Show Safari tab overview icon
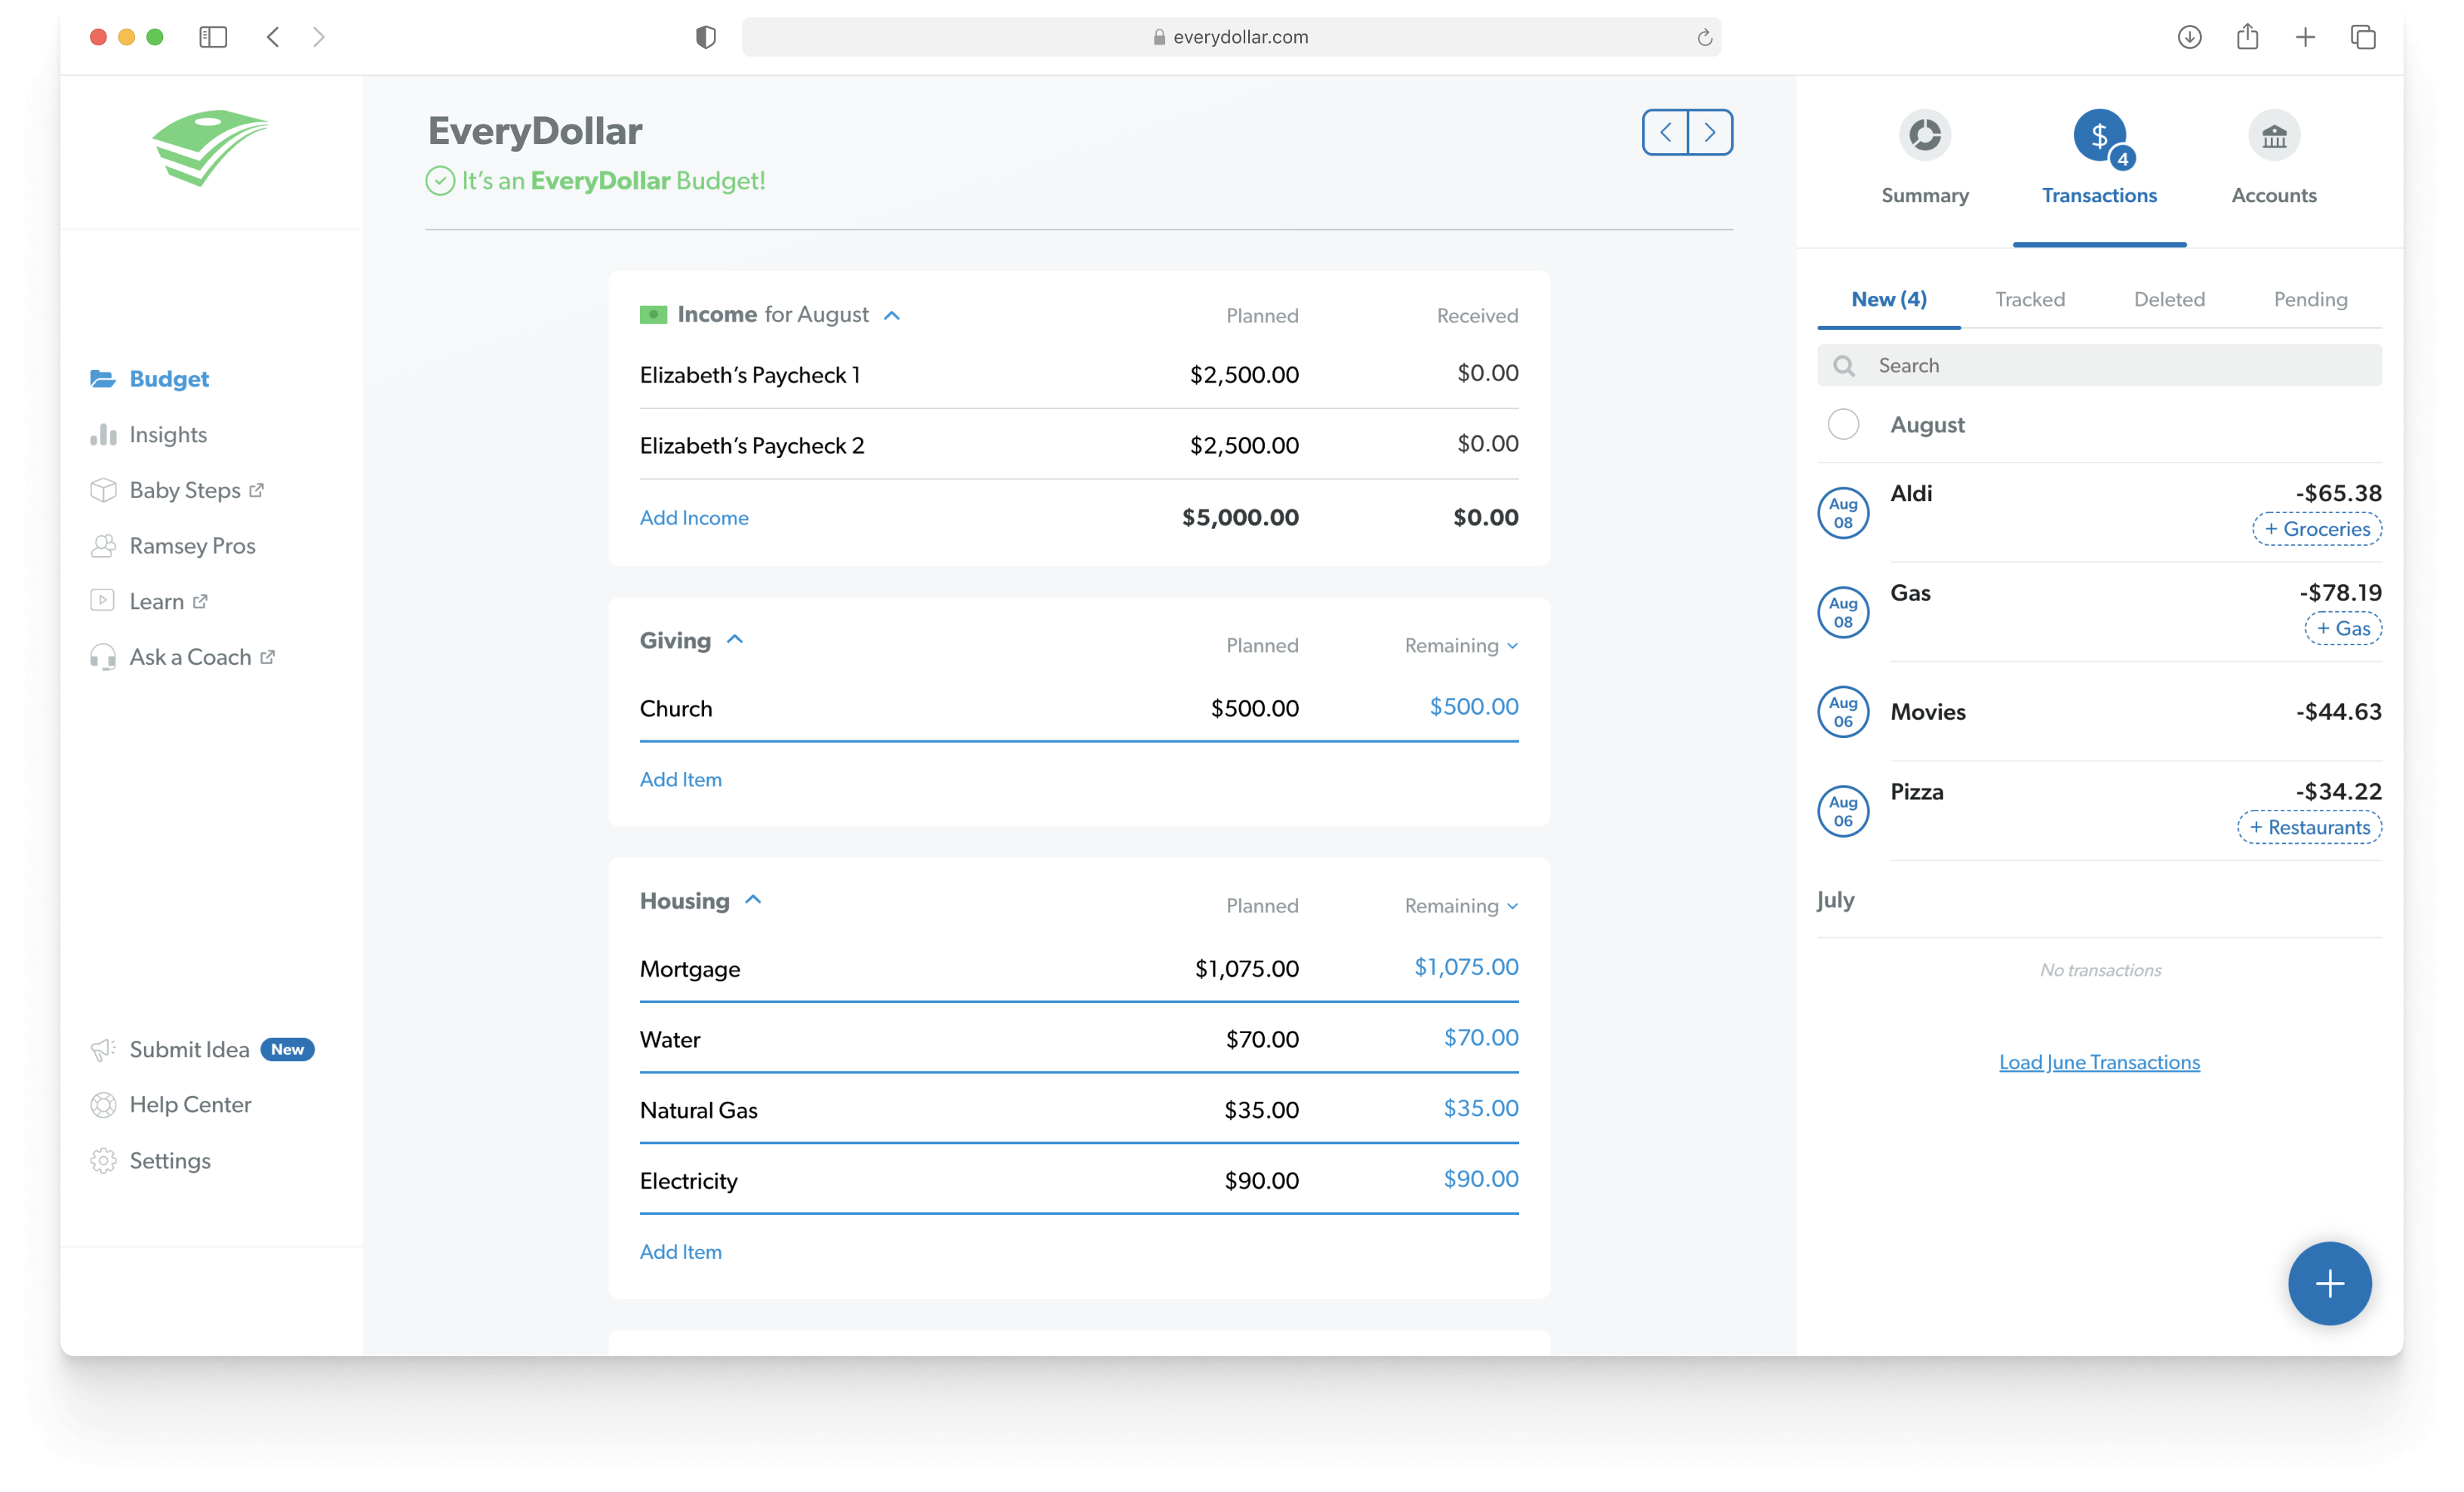 (2363, 37)
